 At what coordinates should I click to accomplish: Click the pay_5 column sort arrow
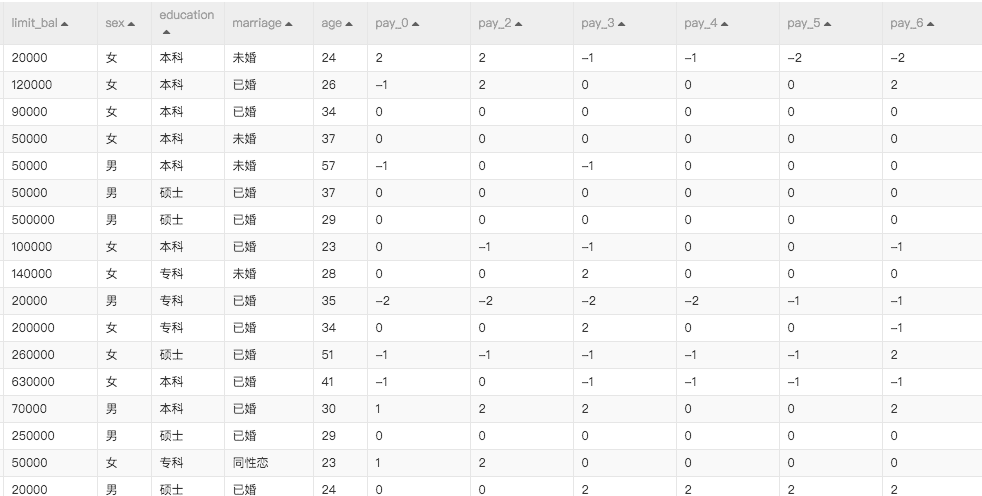pos(827,24)
